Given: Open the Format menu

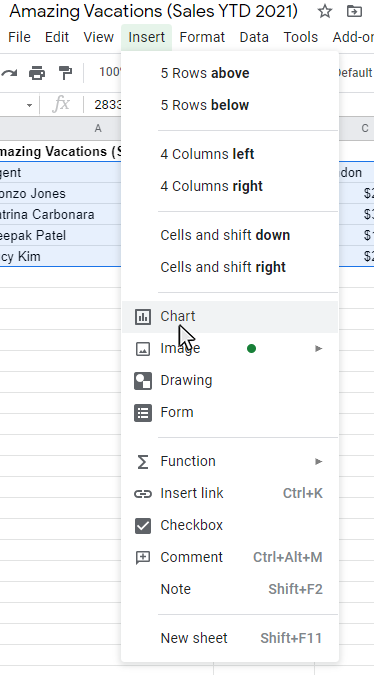Looking at the screenshot, I should [202, 37].
